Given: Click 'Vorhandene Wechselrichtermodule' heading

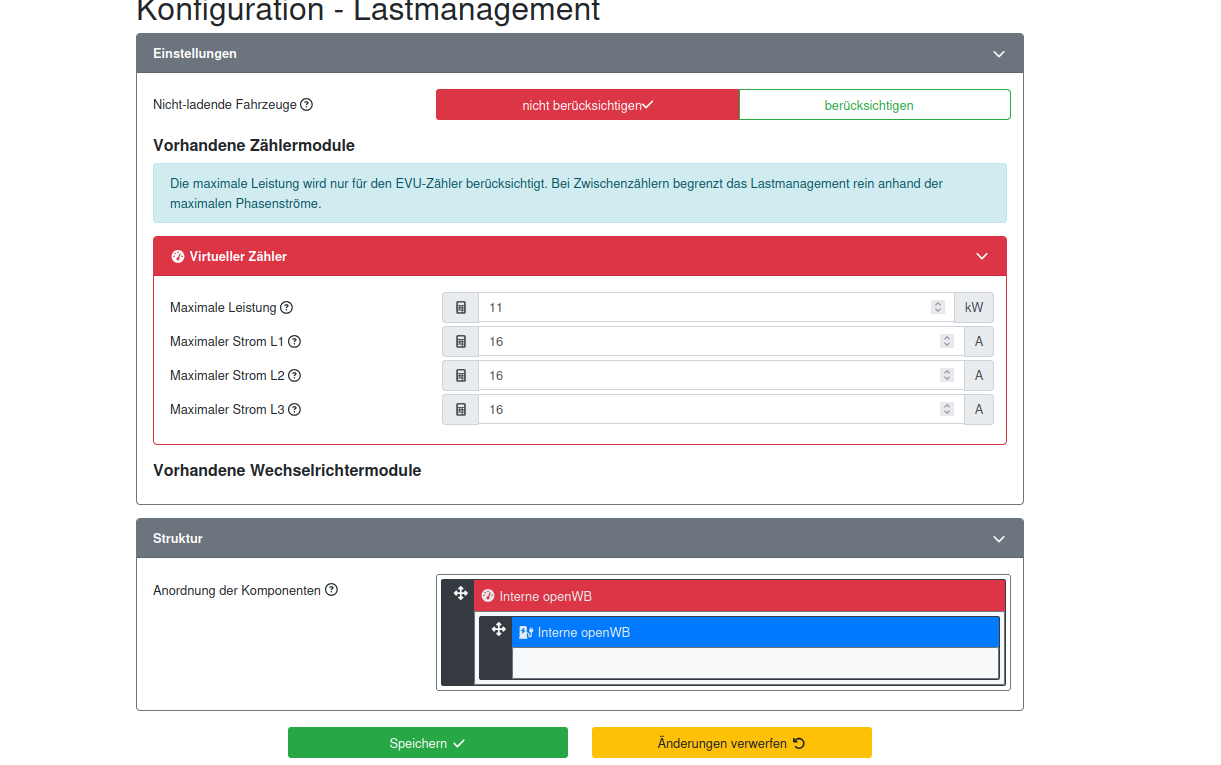Looking at the screenshot, I should pyautogui.click(x=287, y=470).
